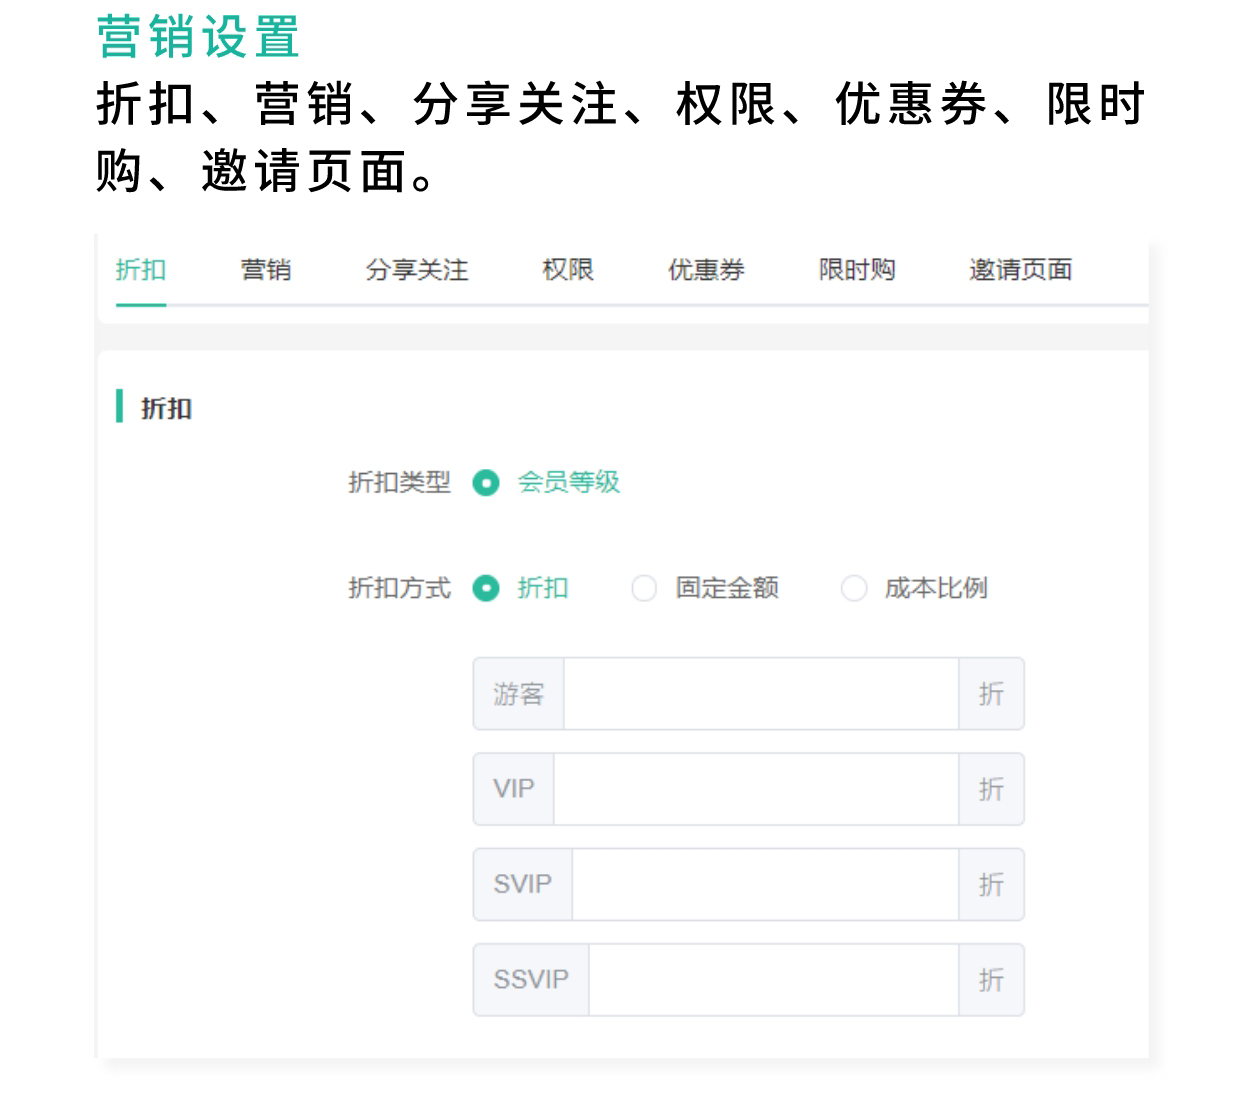This screenshot has width=1242, height=1097.
Task: Switch to the 限时购 tab
Action: (x=856, y=270)
